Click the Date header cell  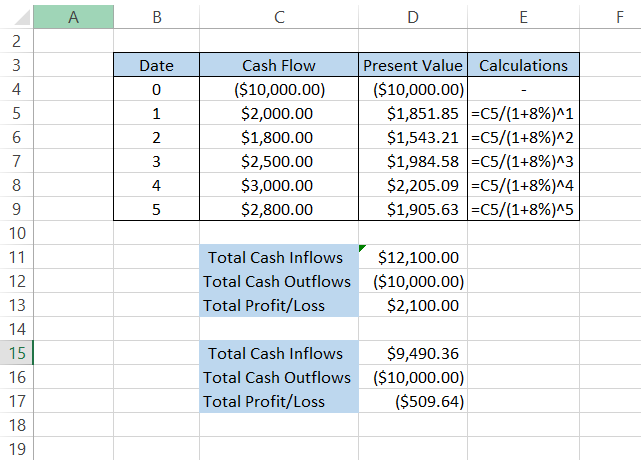point(156,65)
